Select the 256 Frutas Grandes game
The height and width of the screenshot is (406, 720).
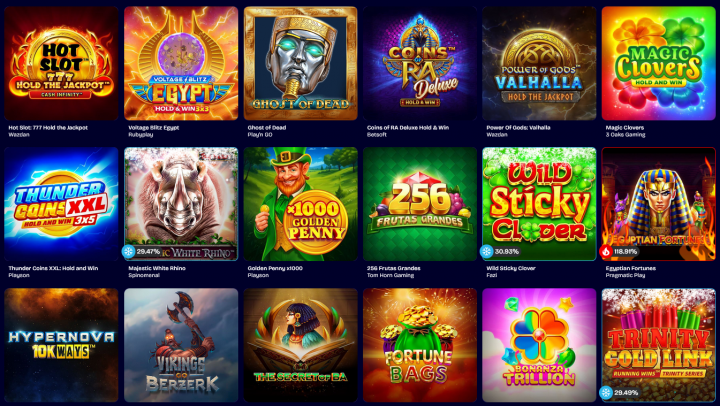(420, 204)
